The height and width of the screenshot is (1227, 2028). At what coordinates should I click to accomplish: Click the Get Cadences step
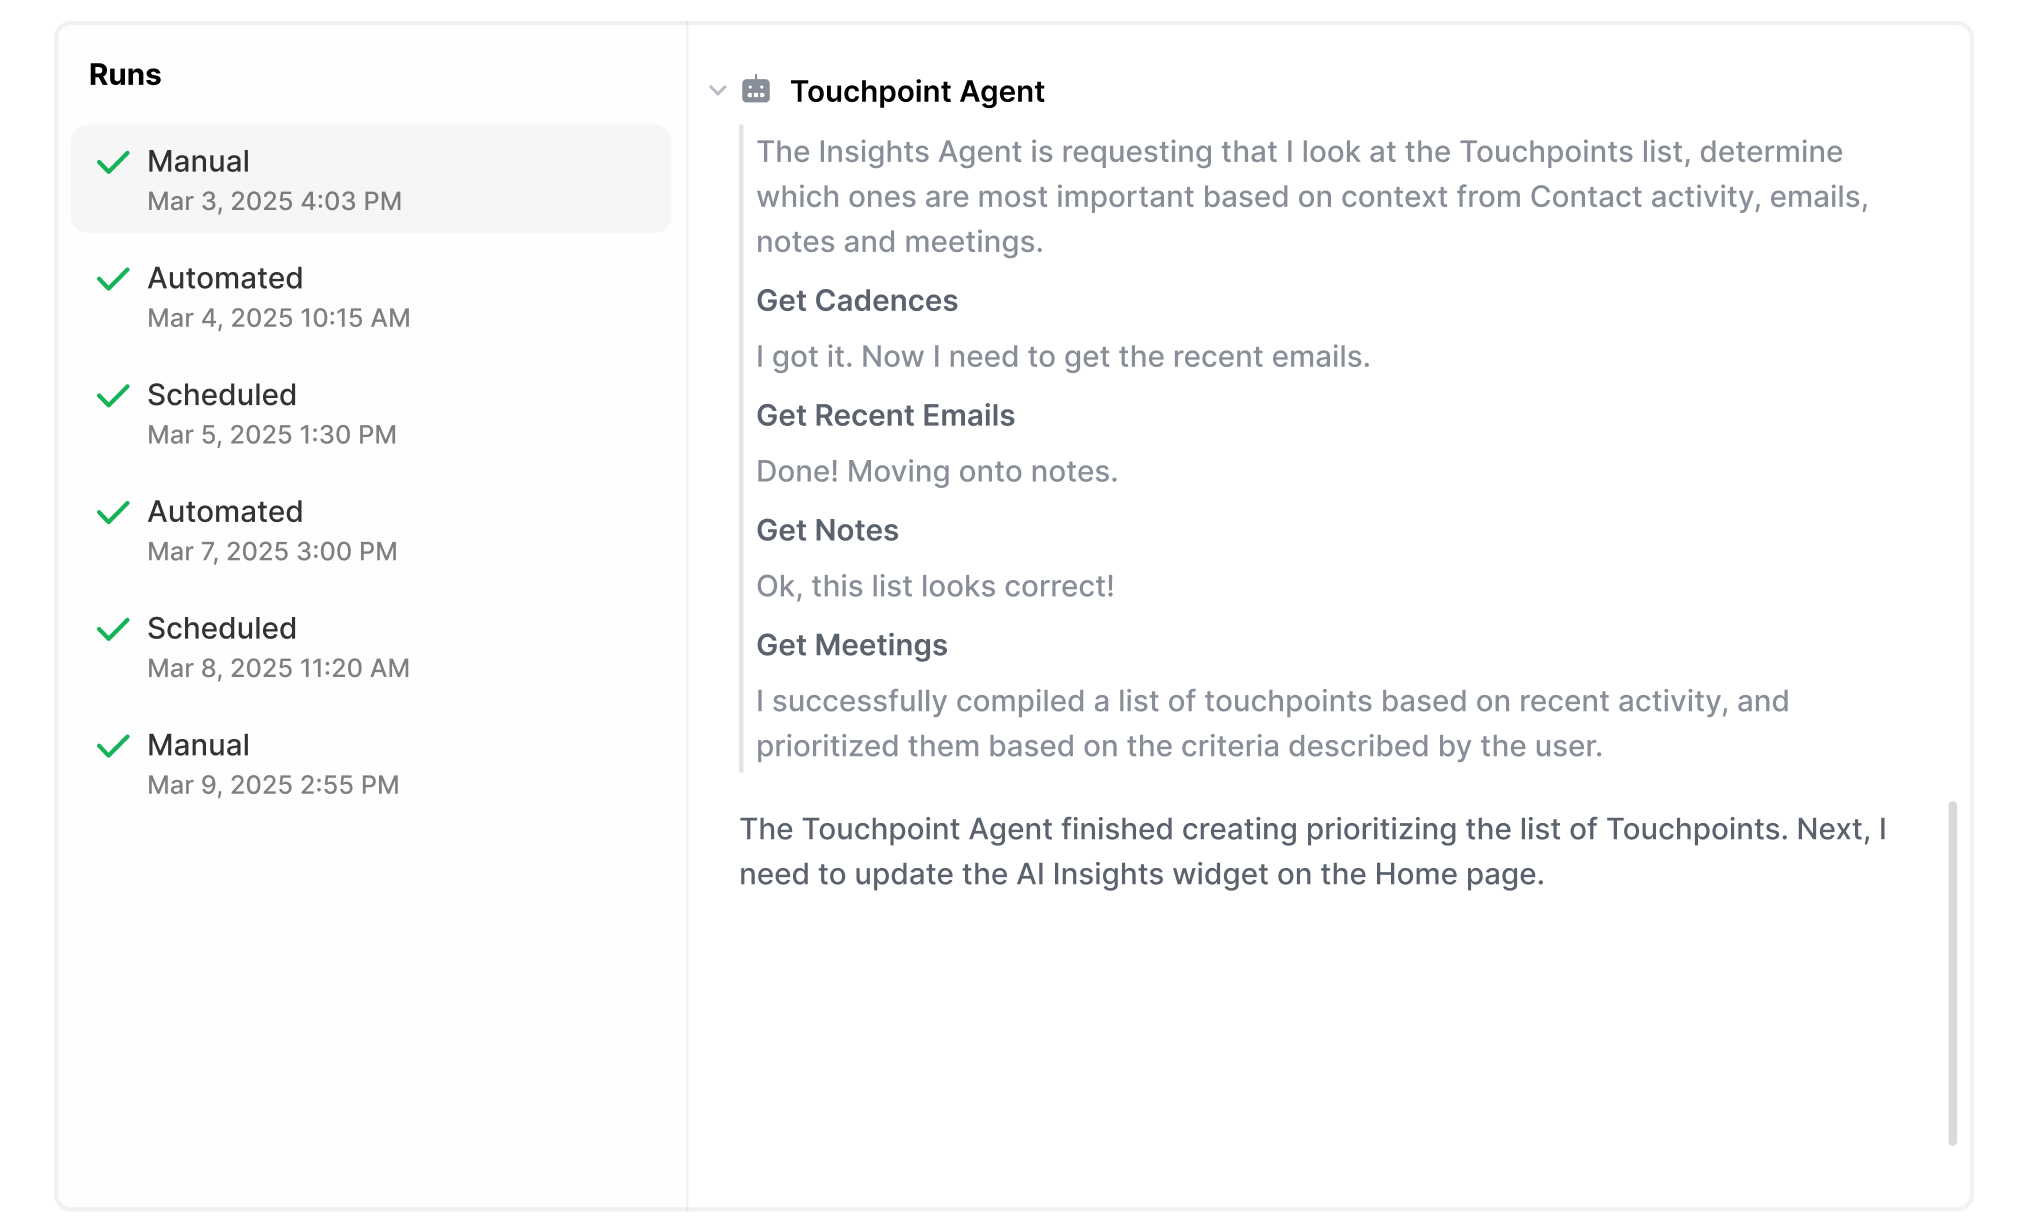(x=857, y=301)
